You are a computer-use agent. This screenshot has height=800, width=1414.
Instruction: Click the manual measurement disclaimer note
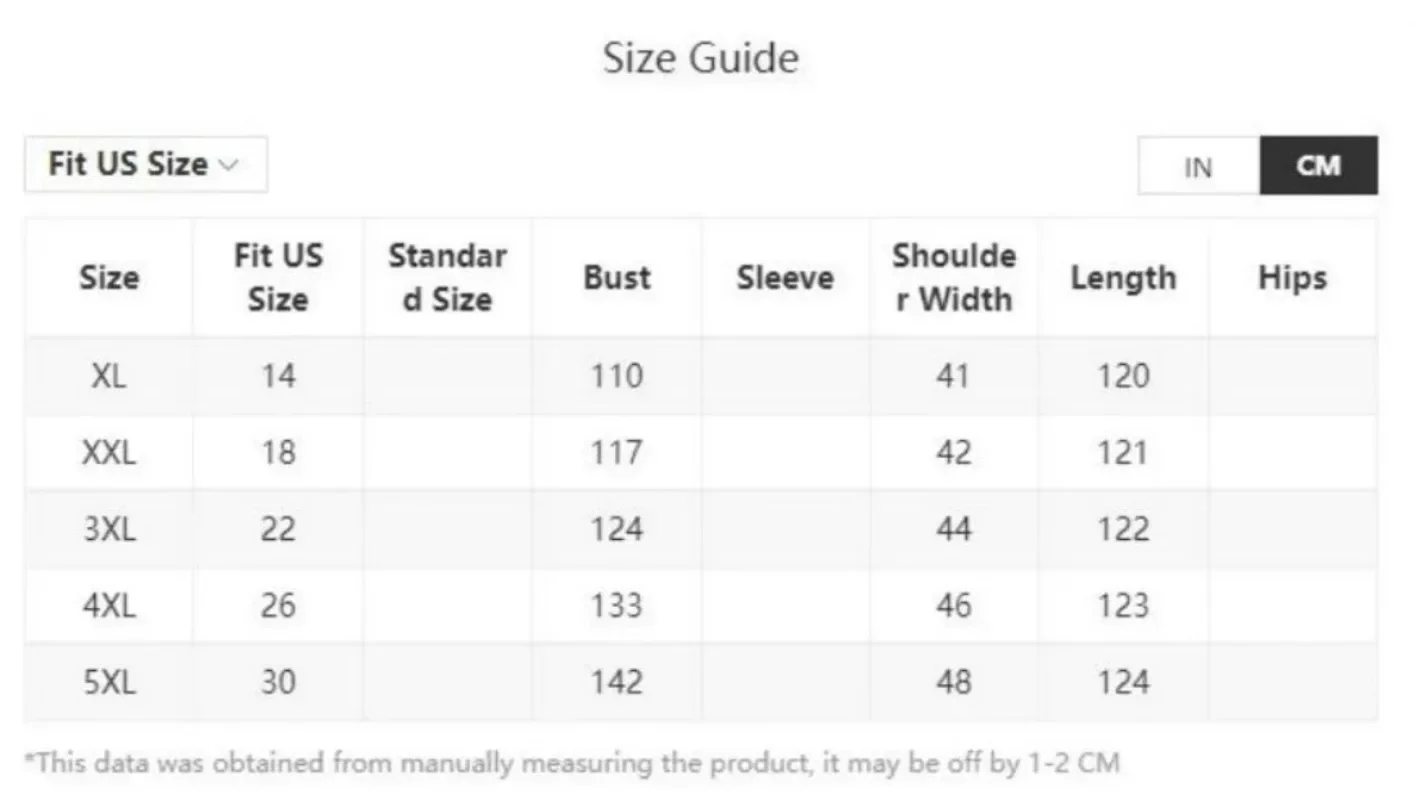(572, 764)
